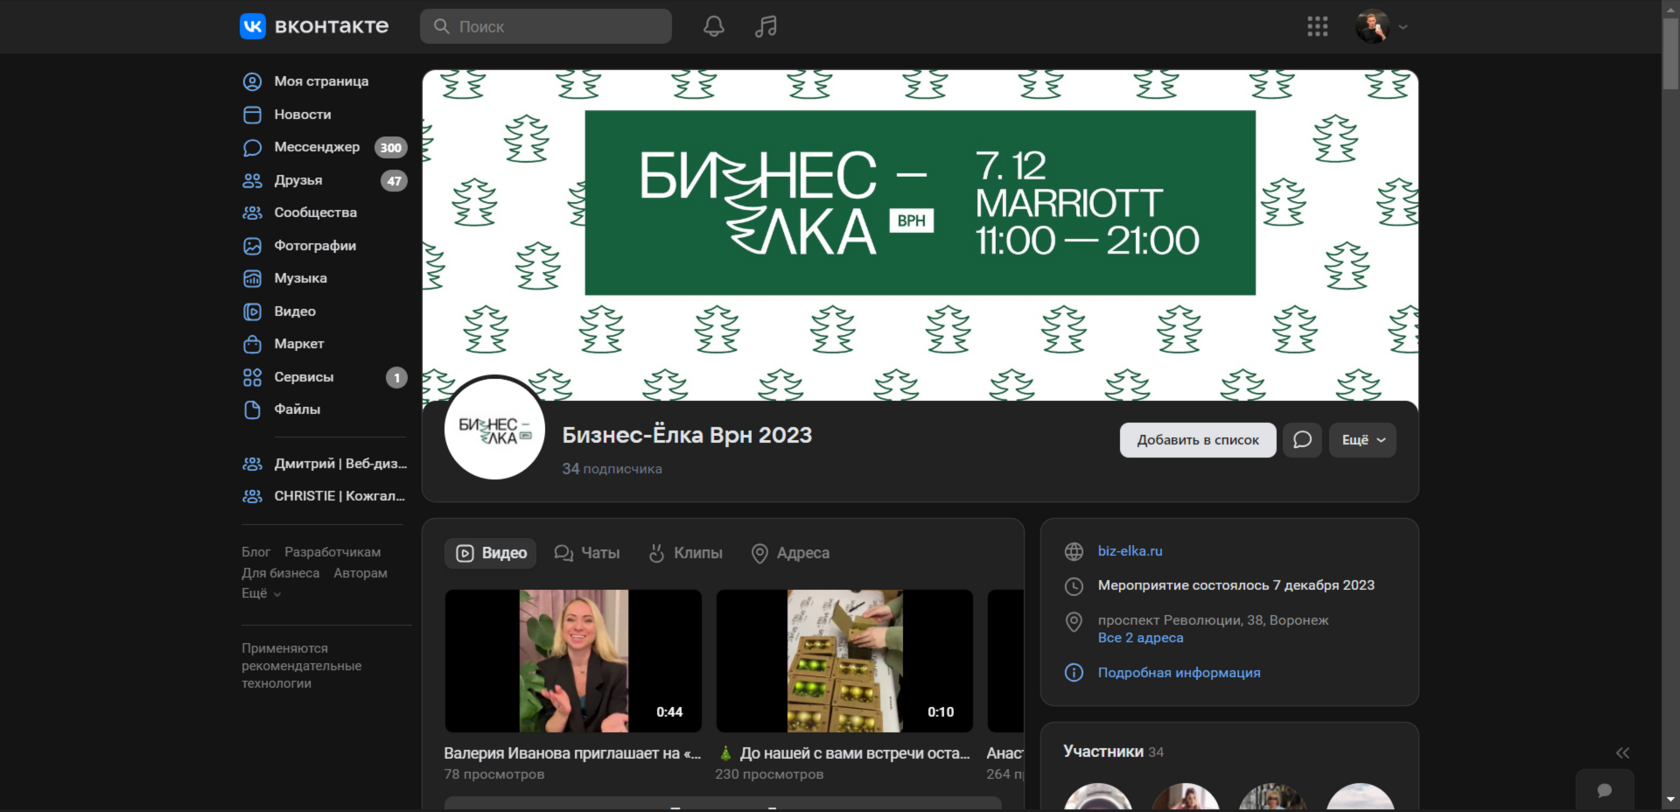Play the Валерия Иванова video thumbnail
Image resolution: width=1680 pixels, height=812 pixels.
pos(573,661)
